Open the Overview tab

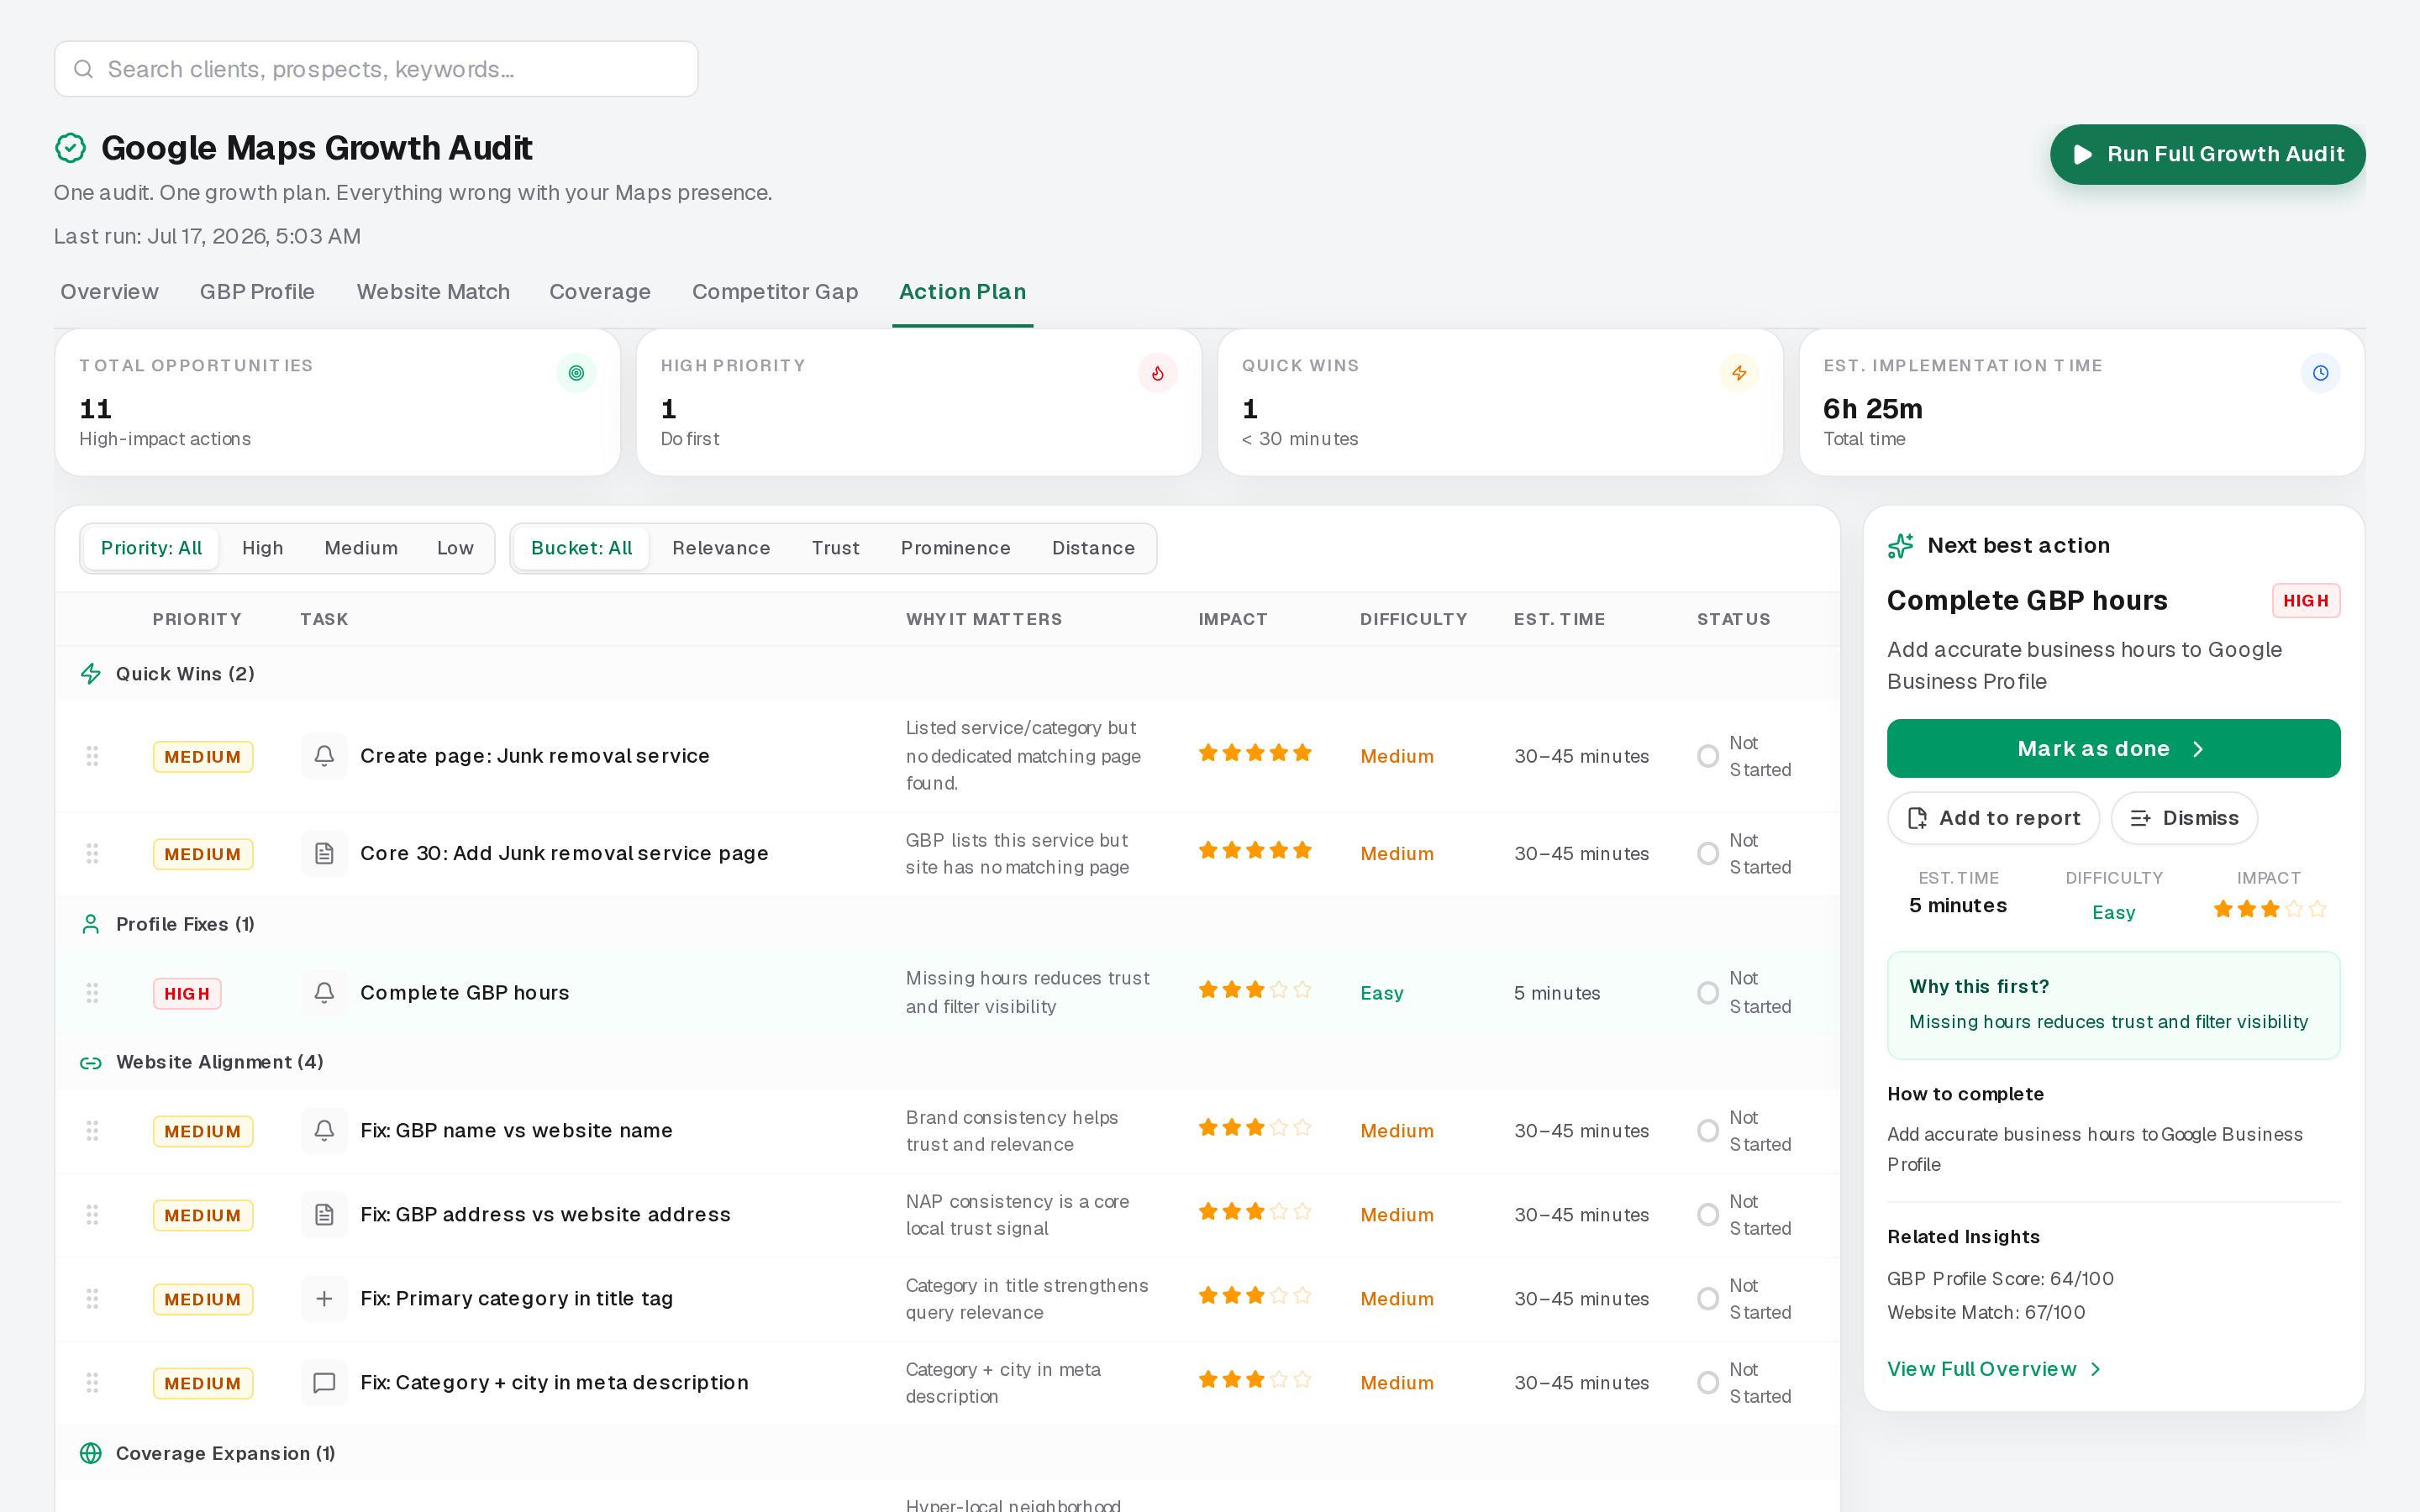pyautogui.click(x=109, y=291)
